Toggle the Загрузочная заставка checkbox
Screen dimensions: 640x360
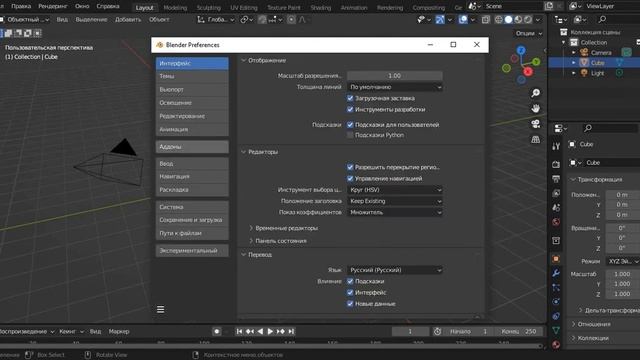[350, 98]
